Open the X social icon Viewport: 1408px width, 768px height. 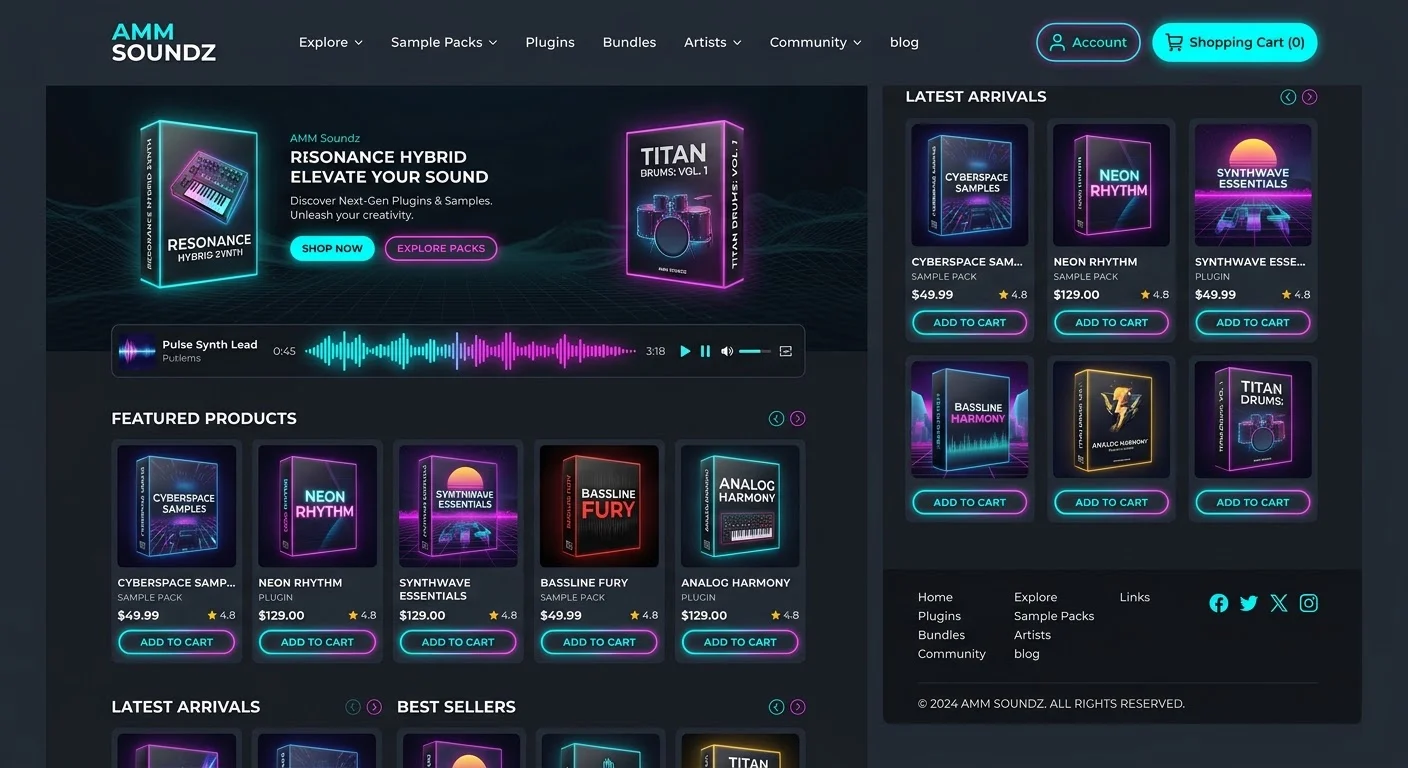1279,603
